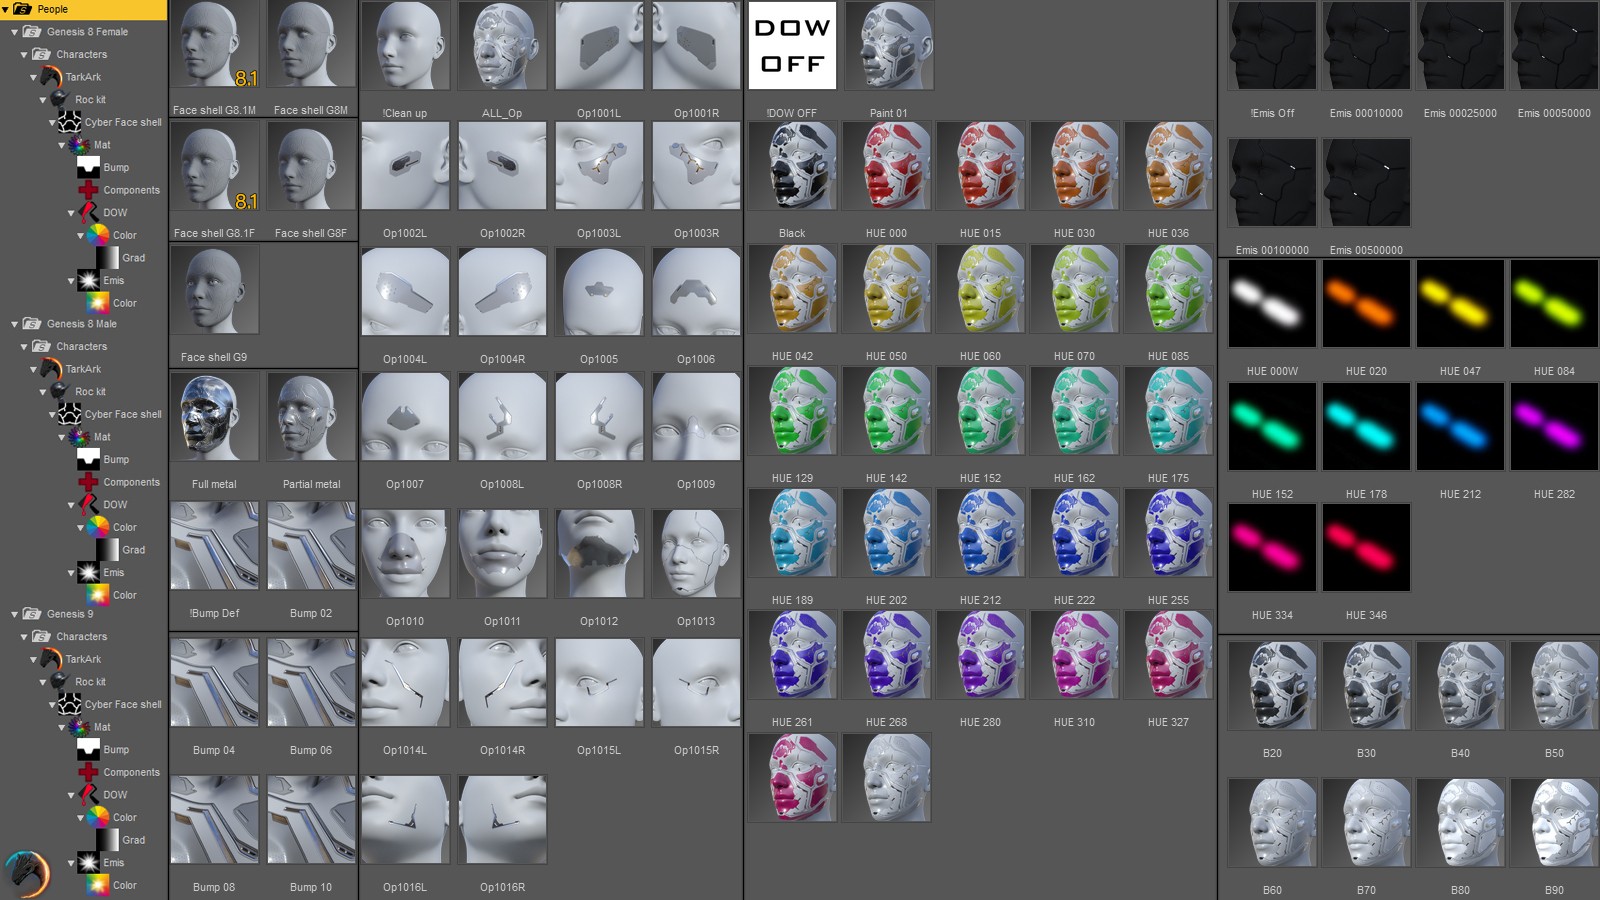This screenshot has height=900, width=1600.
Task: Collapse the Mat node under Genesis 8 Male
Action: (x=62, y=437)
